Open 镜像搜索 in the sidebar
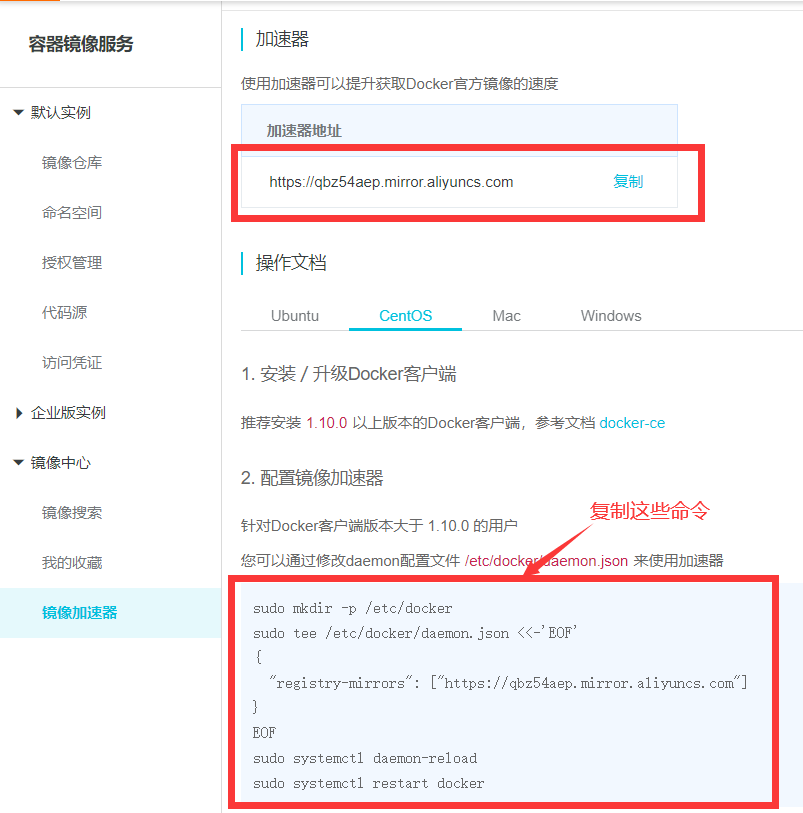This screenshot has height=813, width=803. tap(72, 513)
